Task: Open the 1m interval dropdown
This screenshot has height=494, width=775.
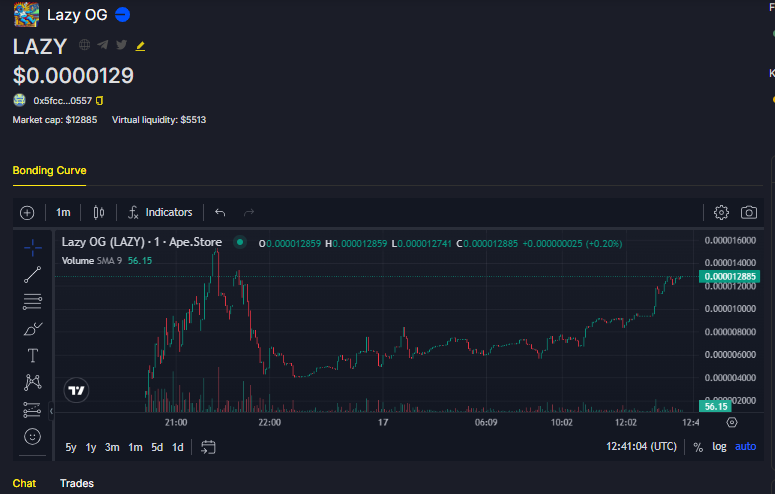Action: (x=63, y=213)
